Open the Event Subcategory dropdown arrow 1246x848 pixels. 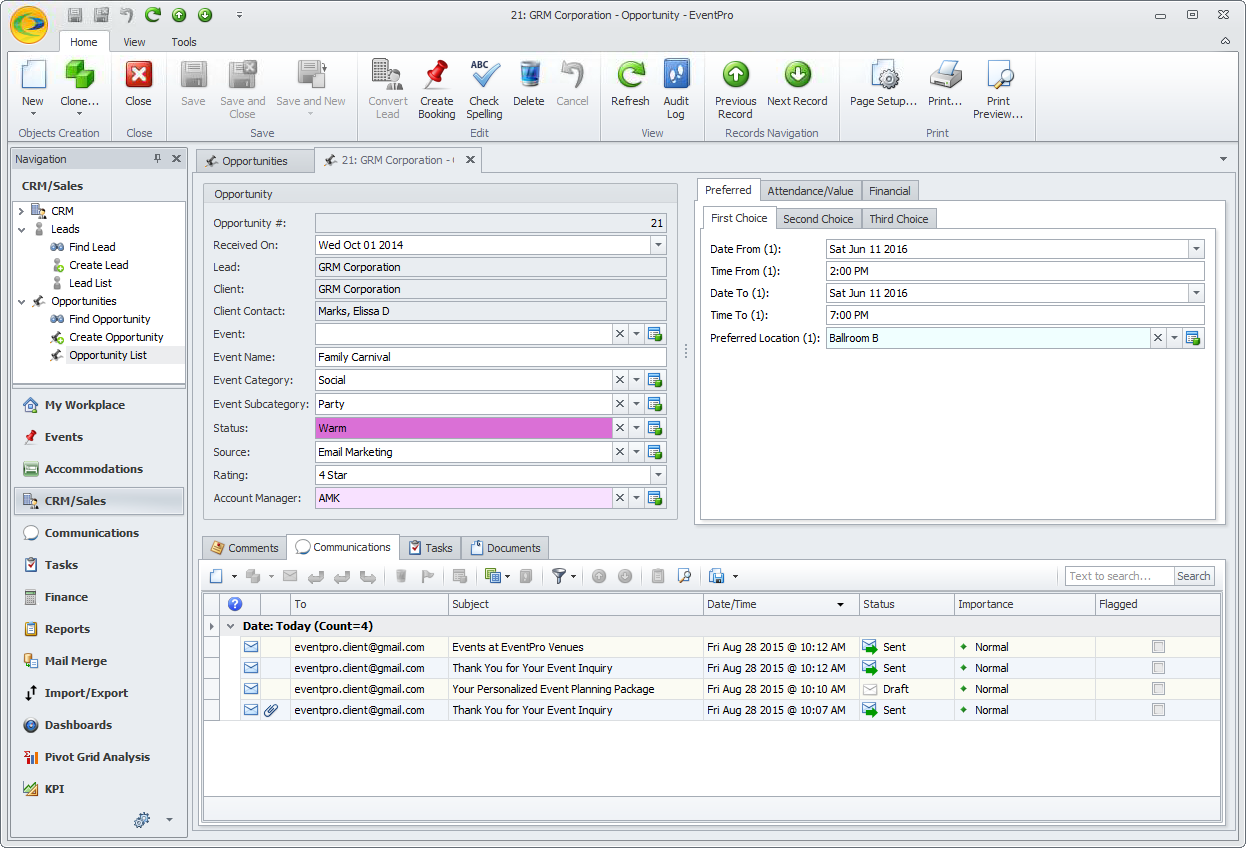click(x=637, y=404)
